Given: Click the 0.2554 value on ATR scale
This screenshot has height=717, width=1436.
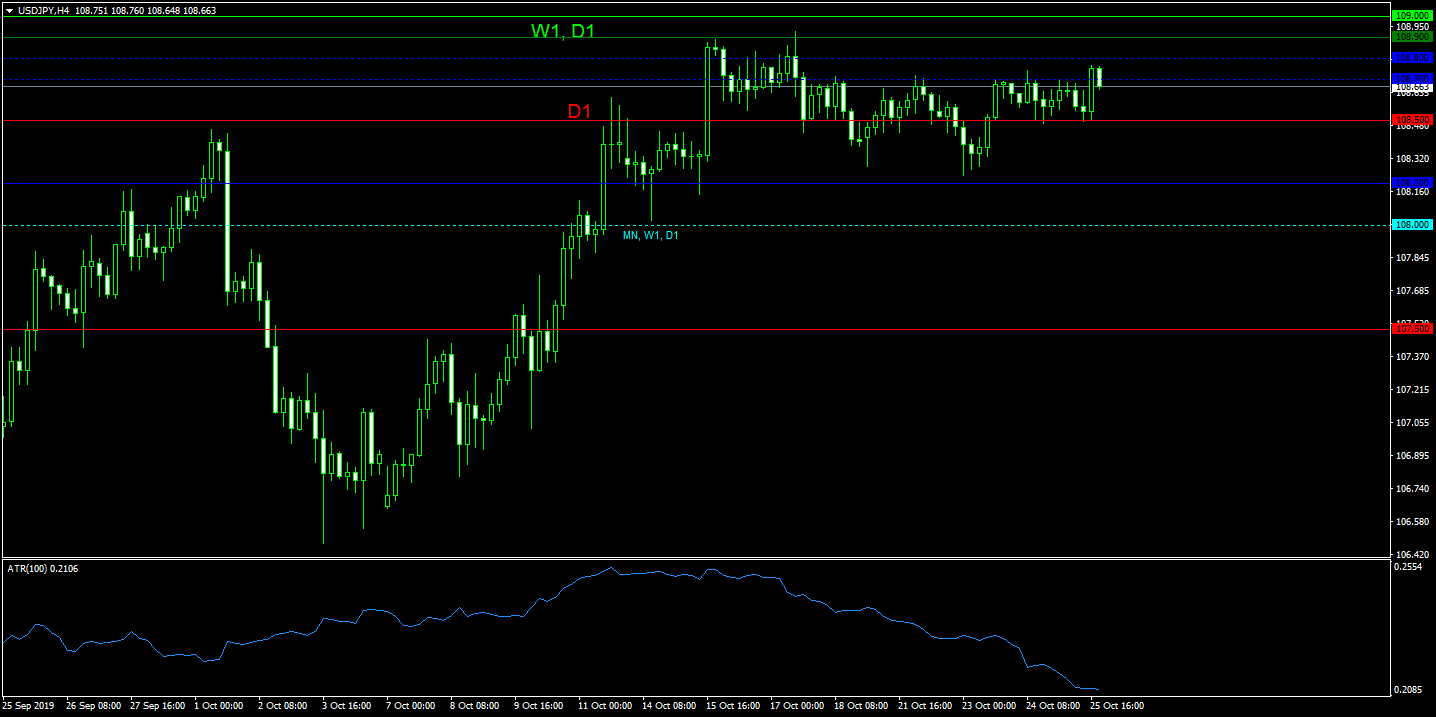Looking at the screenshot, I should coord(1408,567).
